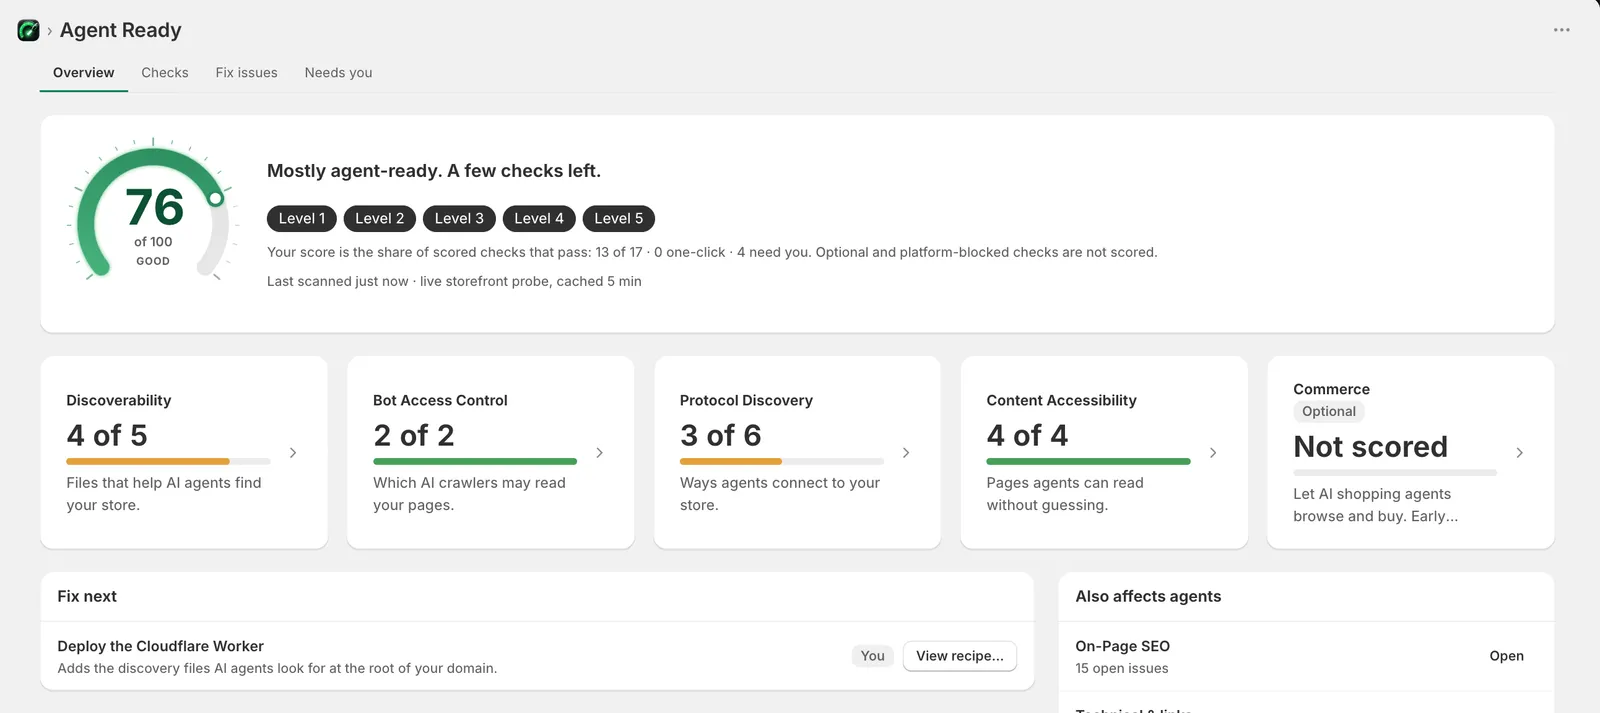The image size is (1600, 713).
Task: Click the Level 5 badge
Action: pyautogui.click(x=619, y=218)
